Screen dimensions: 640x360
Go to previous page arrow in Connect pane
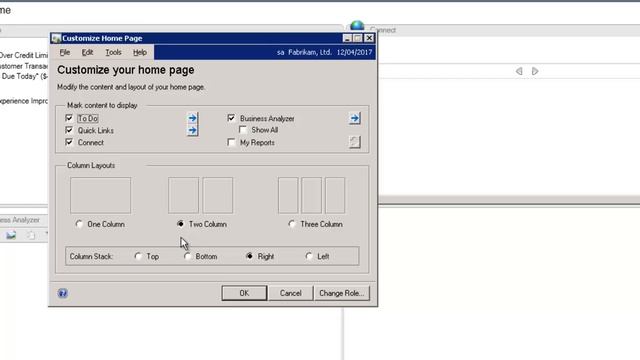(519, 71)
